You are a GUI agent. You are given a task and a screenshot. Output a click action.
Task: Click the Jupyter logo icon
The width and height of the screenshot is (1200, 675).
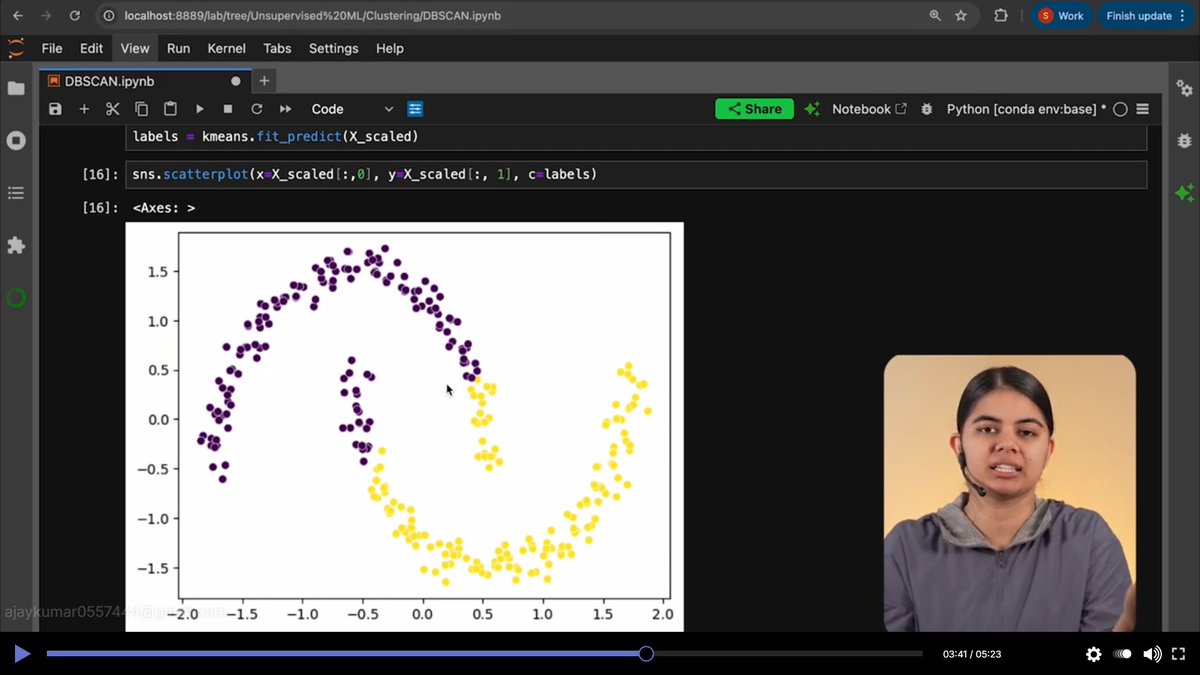pyautogui.click(x=16, y=48)
